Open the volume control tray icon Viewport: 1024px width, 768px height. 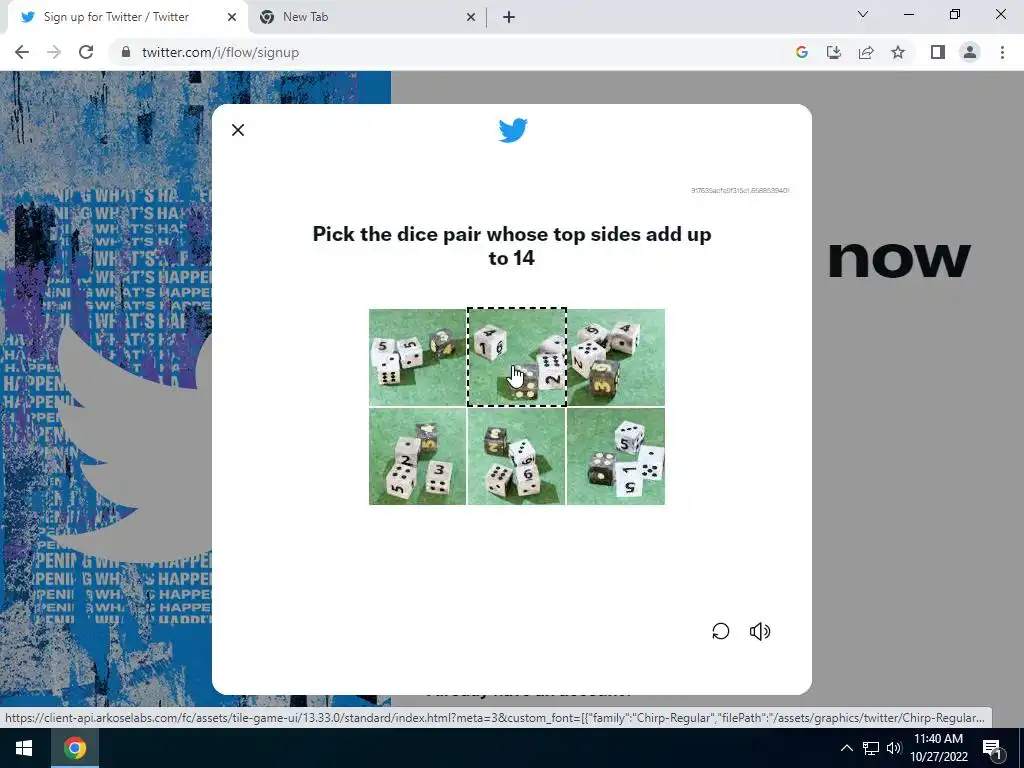coord(894,748)
